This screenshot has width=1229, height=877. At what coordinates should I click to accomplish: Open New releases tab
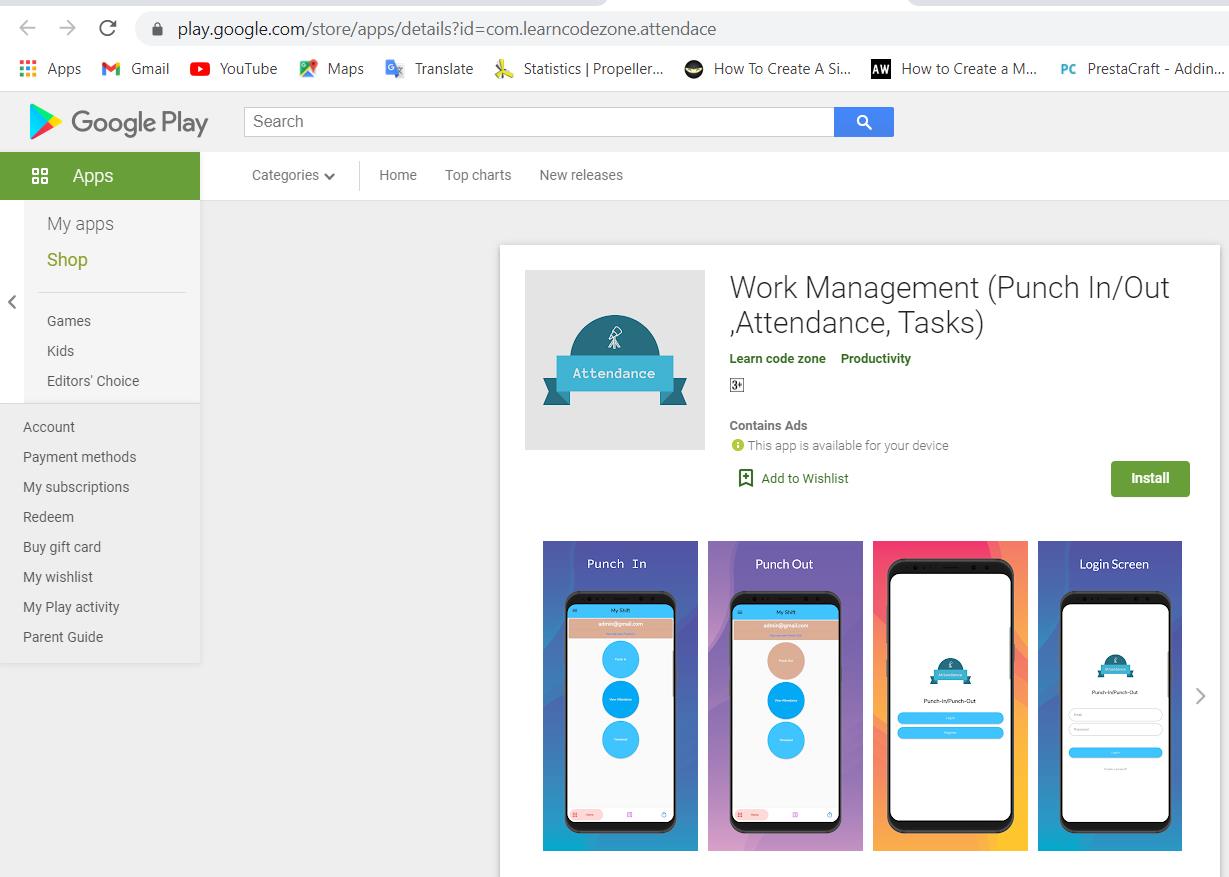[581, 175]
